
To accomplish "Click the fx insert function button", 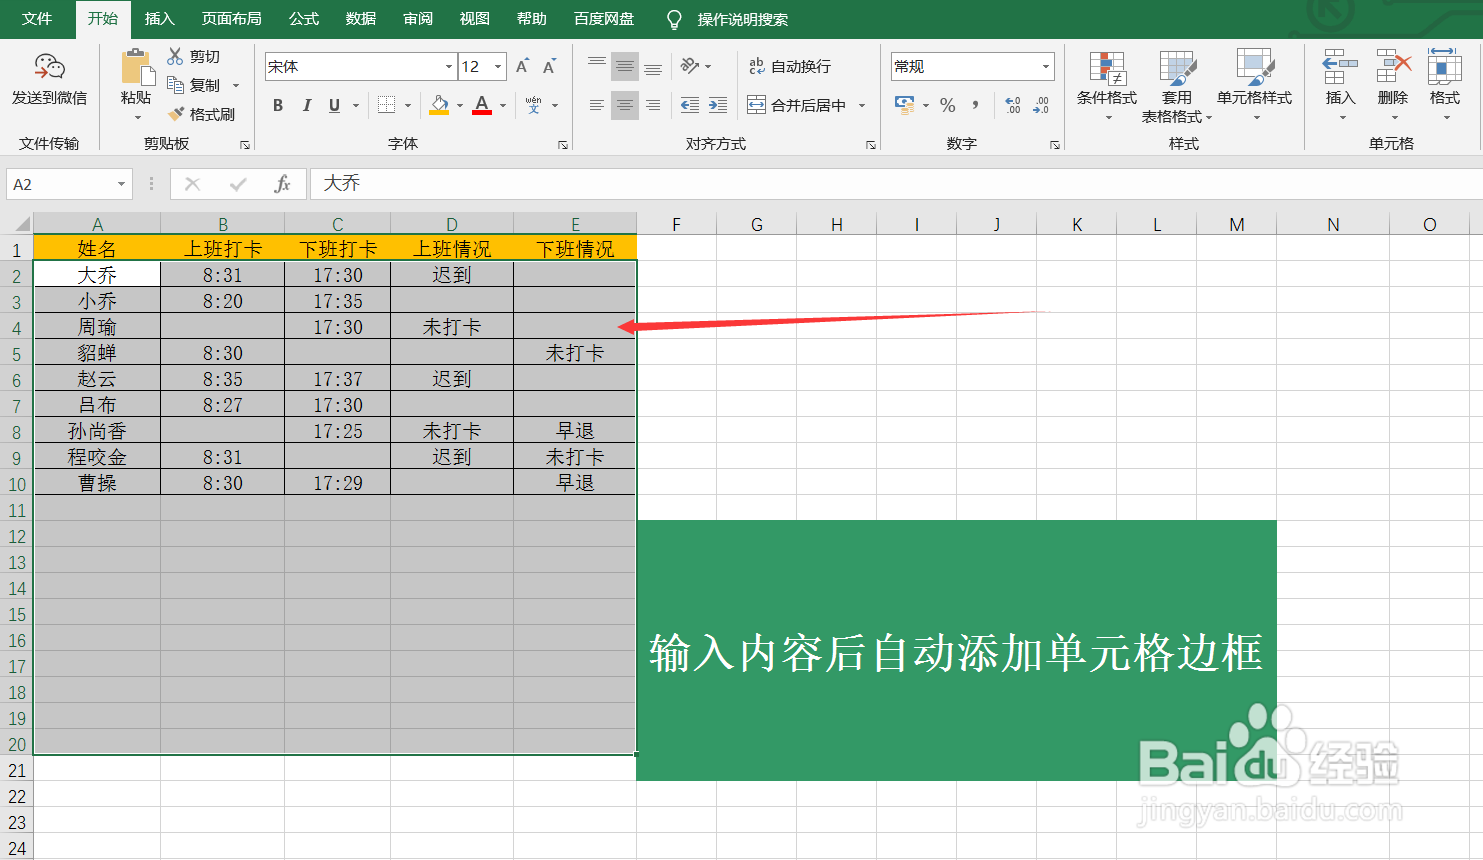I will tap(282, 183).
